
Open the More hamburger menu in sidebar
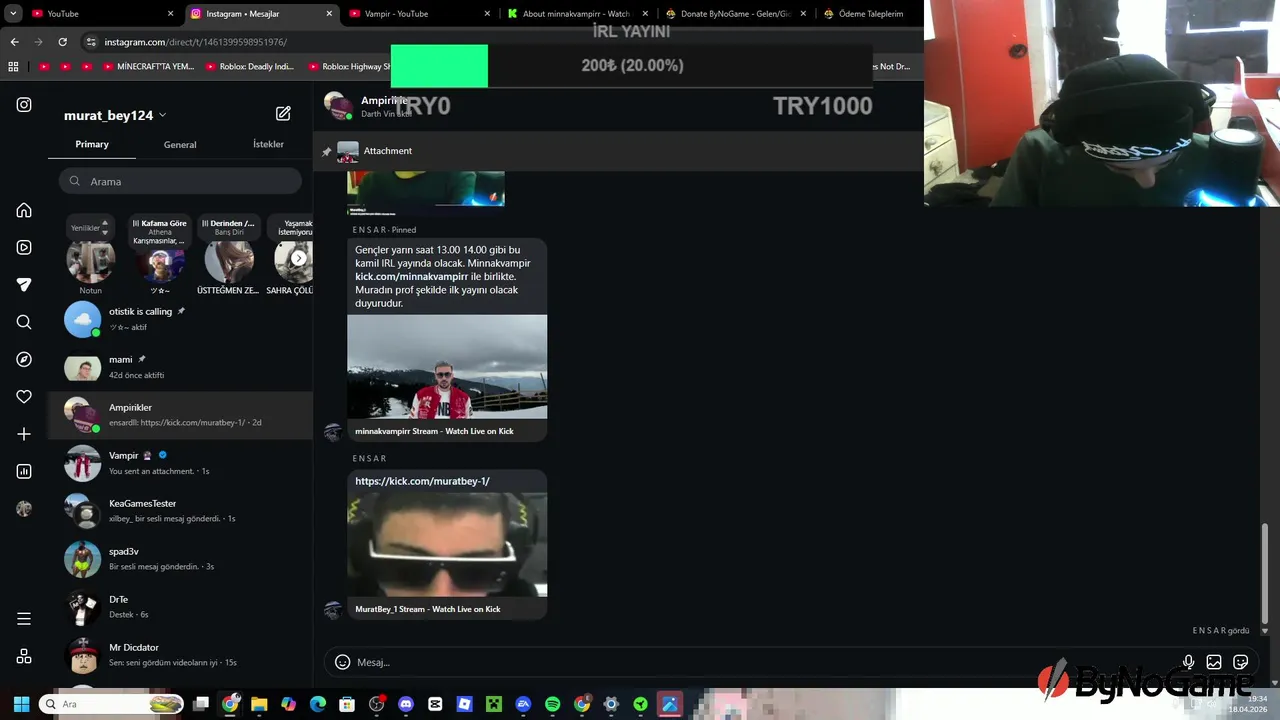pos(24,619)
